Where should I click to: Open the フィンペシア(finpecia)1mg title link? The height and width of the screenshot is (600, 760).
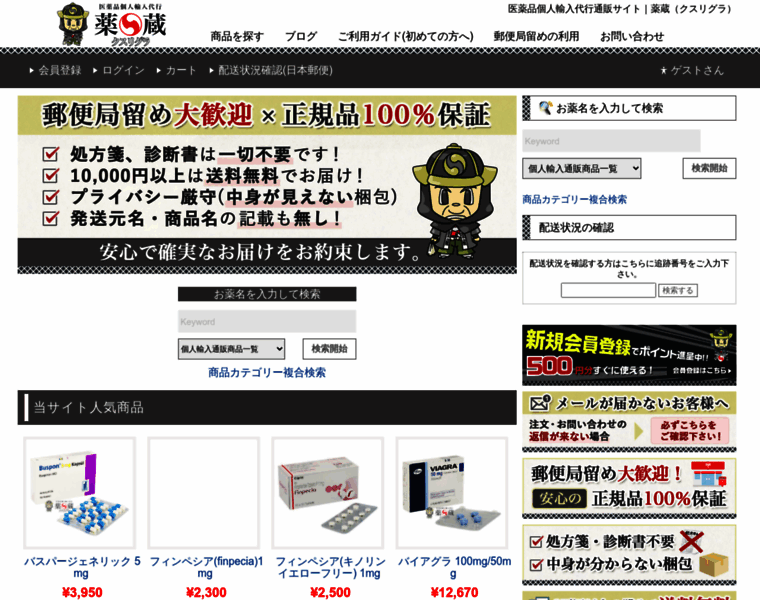206,567
